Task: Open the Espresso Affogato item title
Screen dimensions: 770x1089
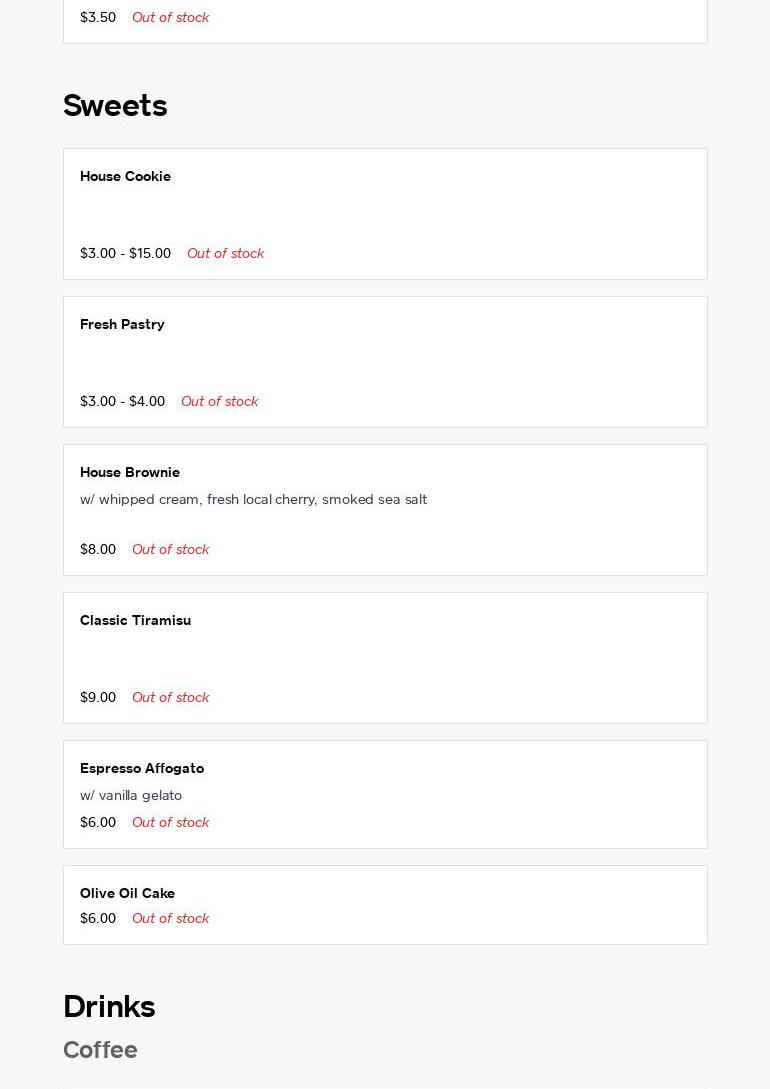Action: point(142,769)
